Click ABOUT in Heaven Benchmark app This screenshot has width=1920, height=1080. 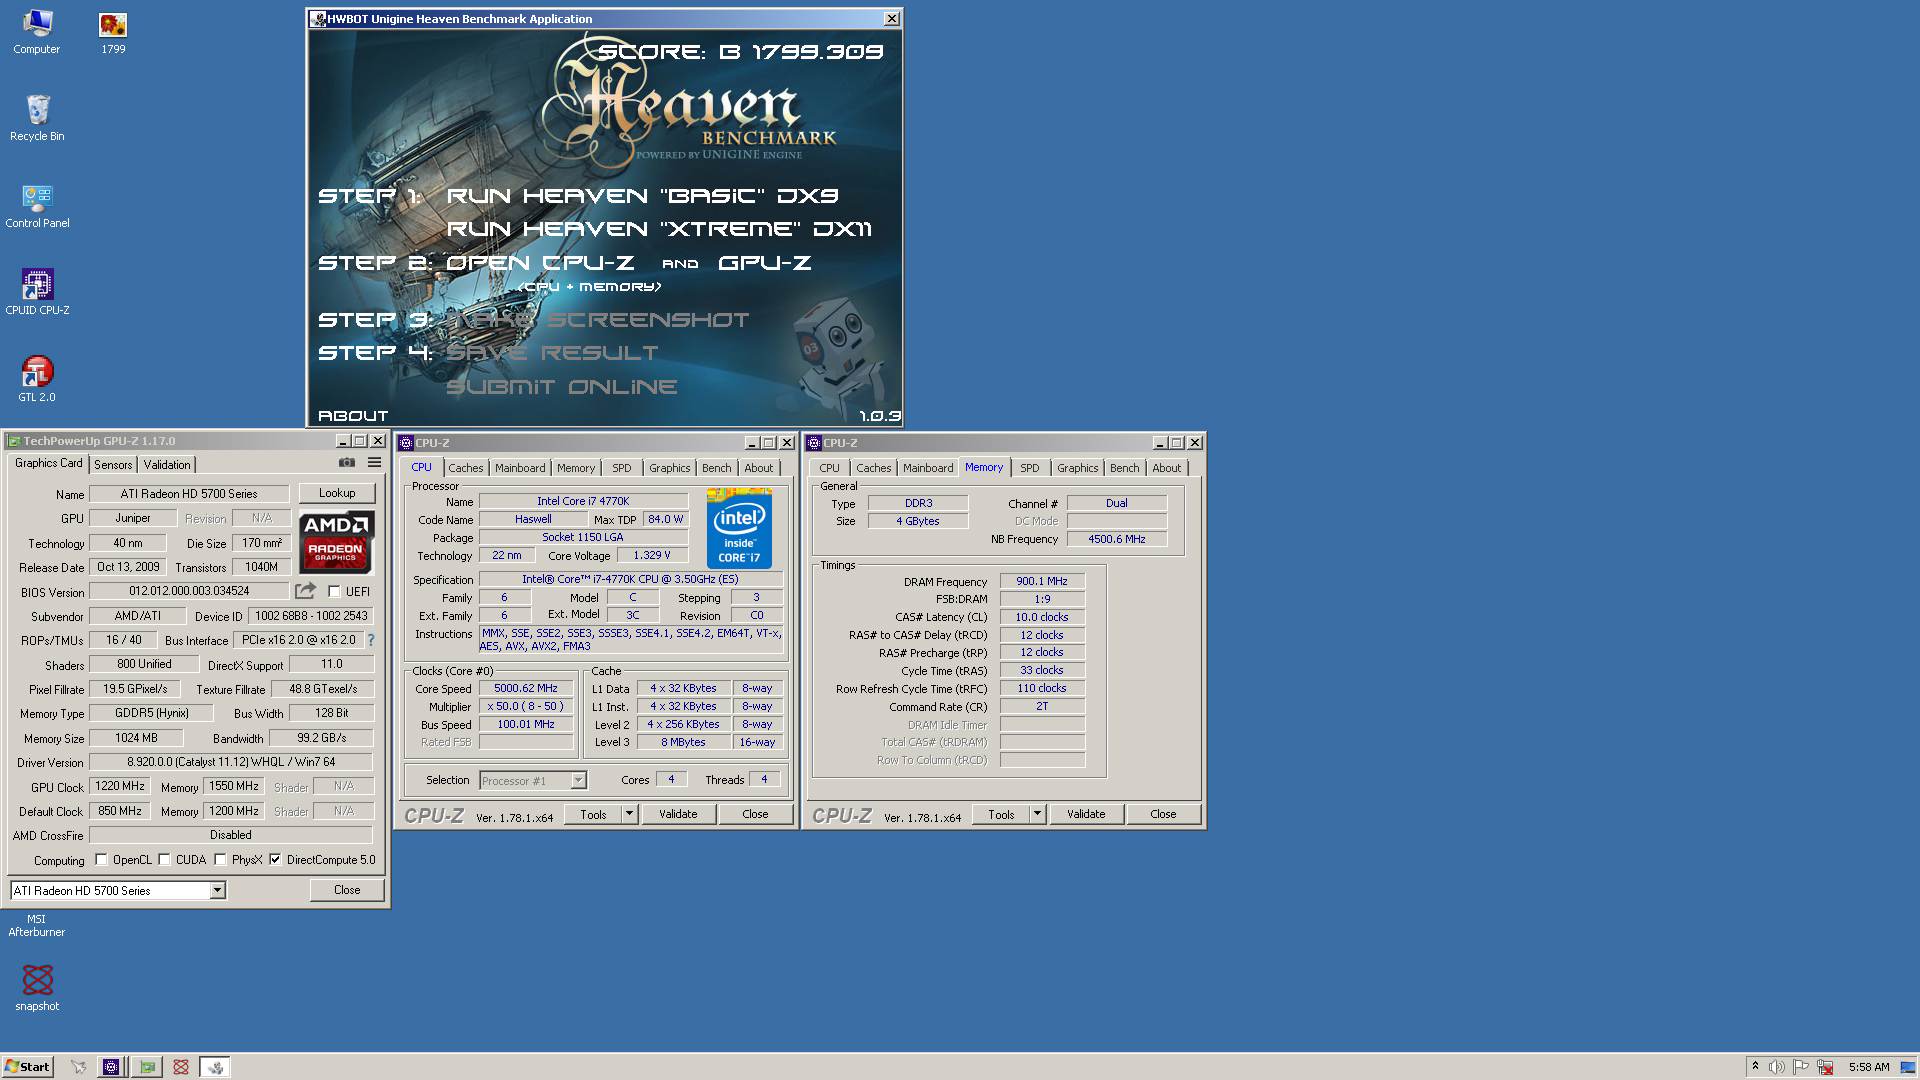[x=353, y=415]
